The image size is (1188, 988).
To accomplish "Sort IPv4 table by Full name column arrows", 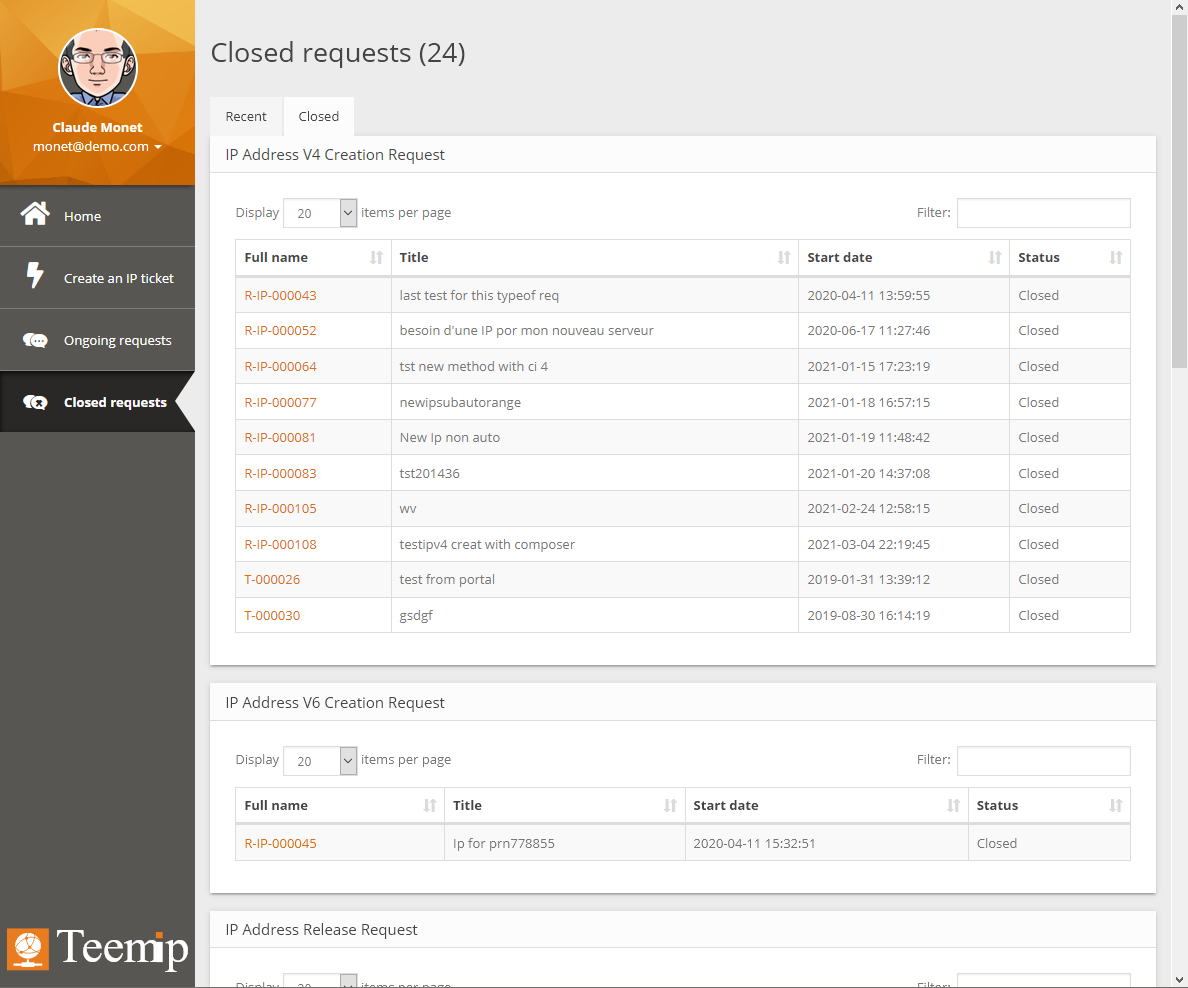I will point(376,258).
